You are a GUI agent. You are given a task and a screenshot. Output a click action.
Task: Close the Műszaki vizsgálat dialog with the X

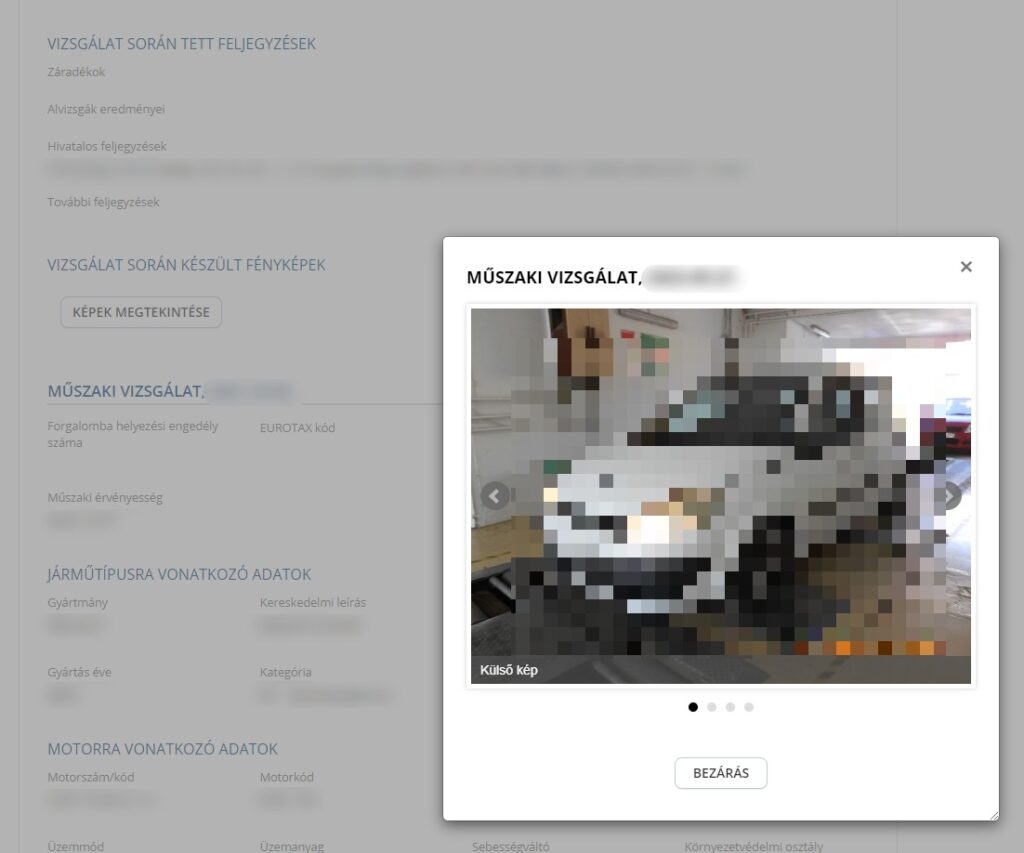966,266
